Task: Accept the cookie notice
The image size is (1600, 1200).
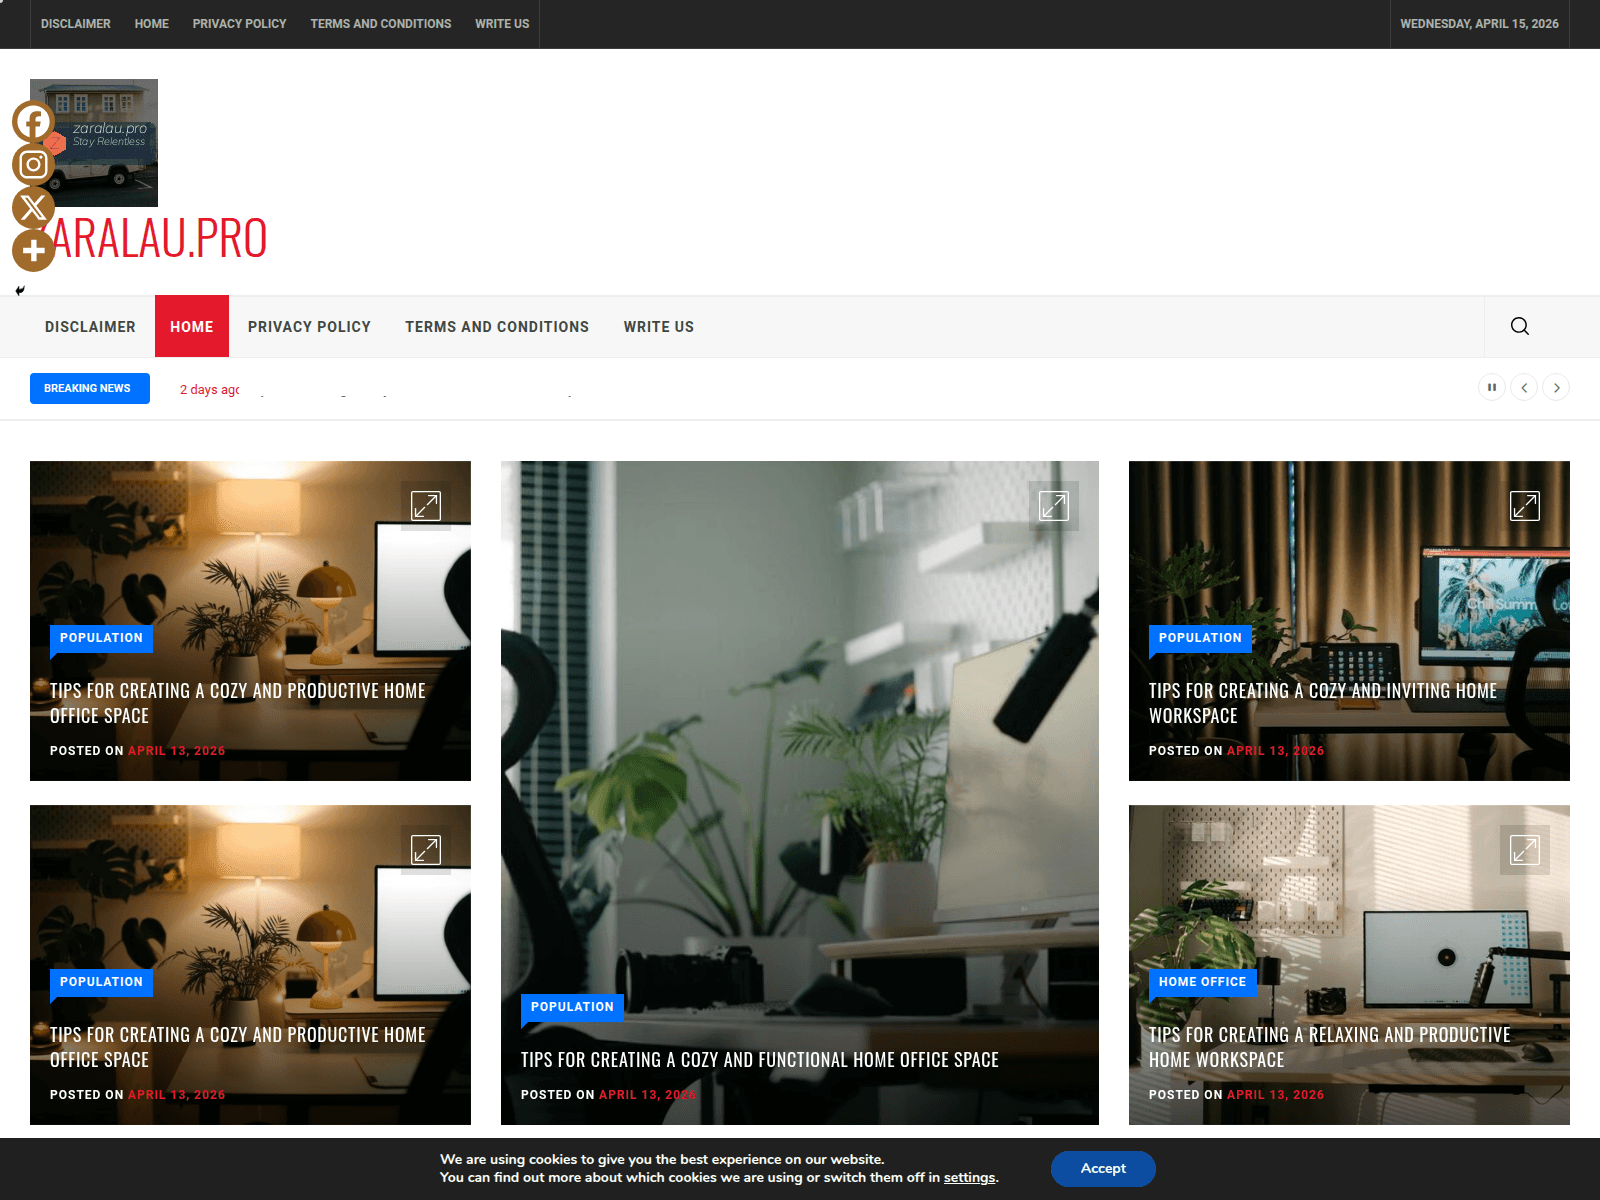Action: (1103, 1169)
